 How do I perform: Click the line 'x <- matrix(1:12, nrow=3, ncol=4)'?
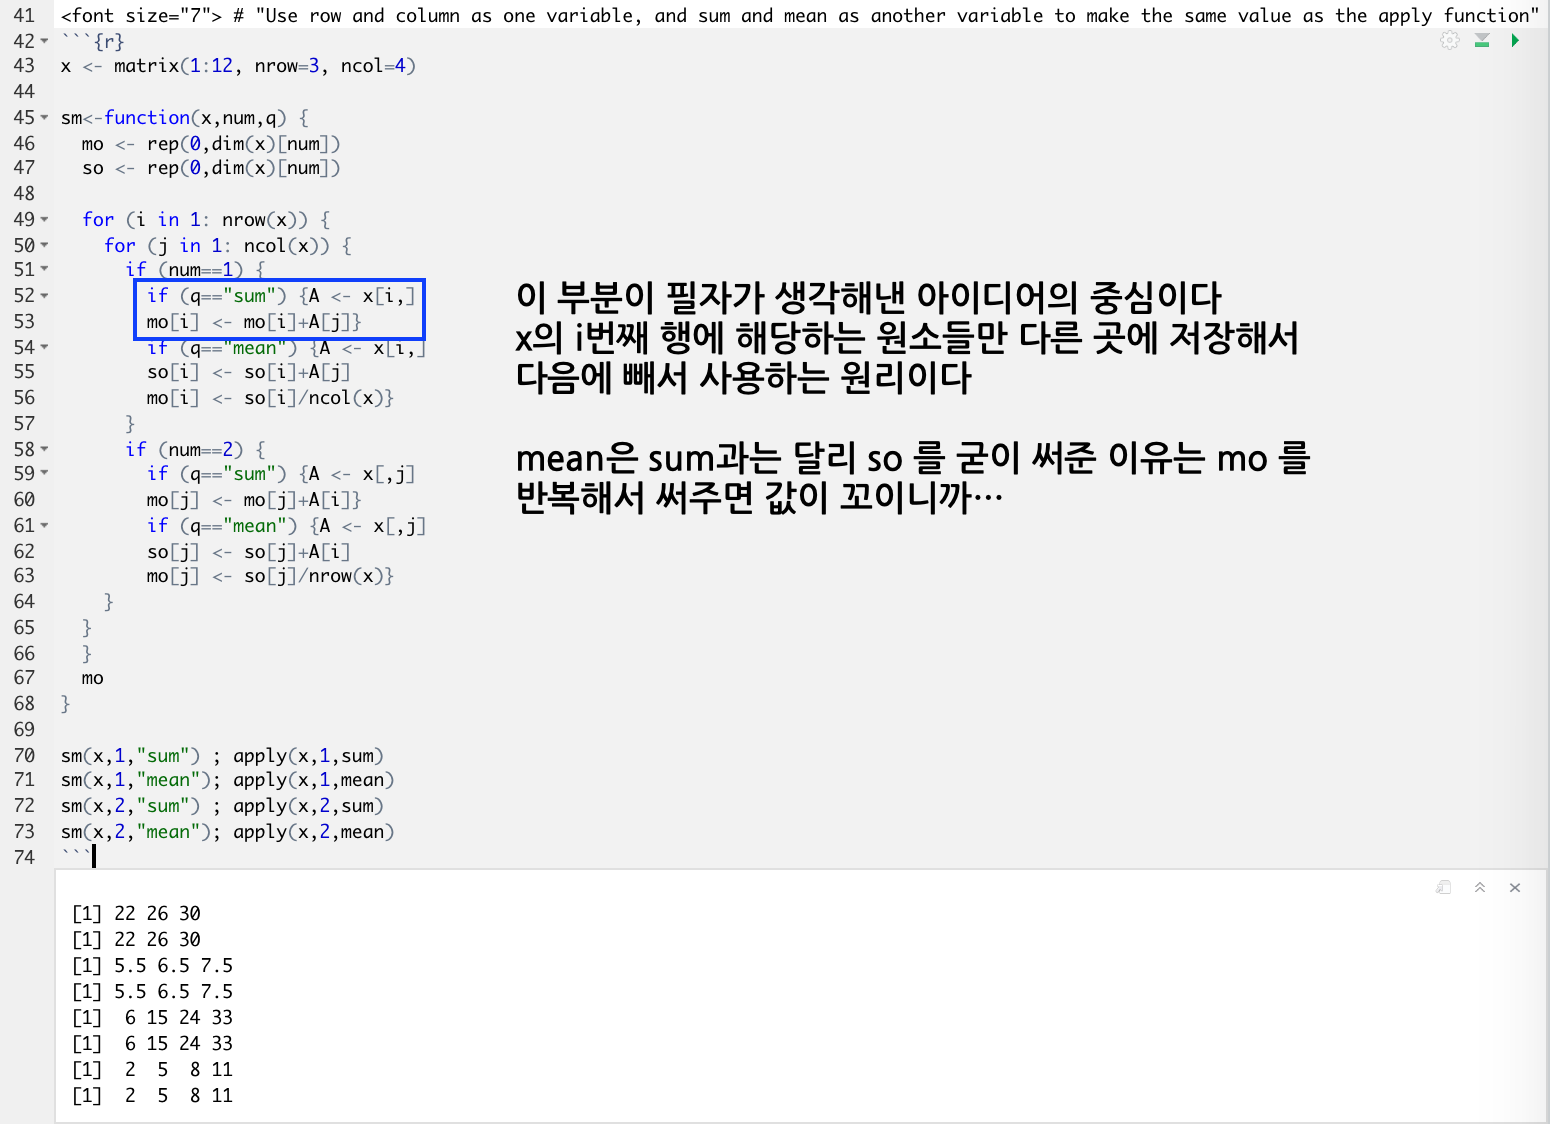pos(238,66)
